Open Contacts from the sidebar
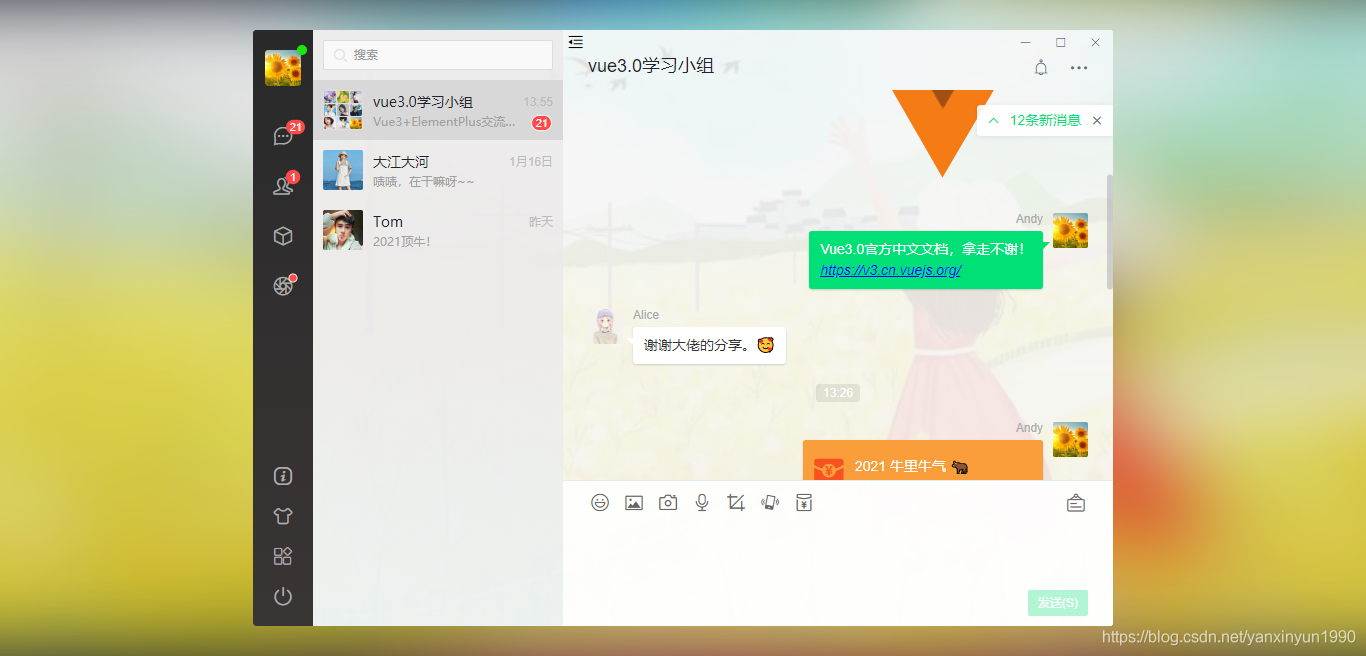Viewport: 1366px width, 656px height. pos(283,185)
